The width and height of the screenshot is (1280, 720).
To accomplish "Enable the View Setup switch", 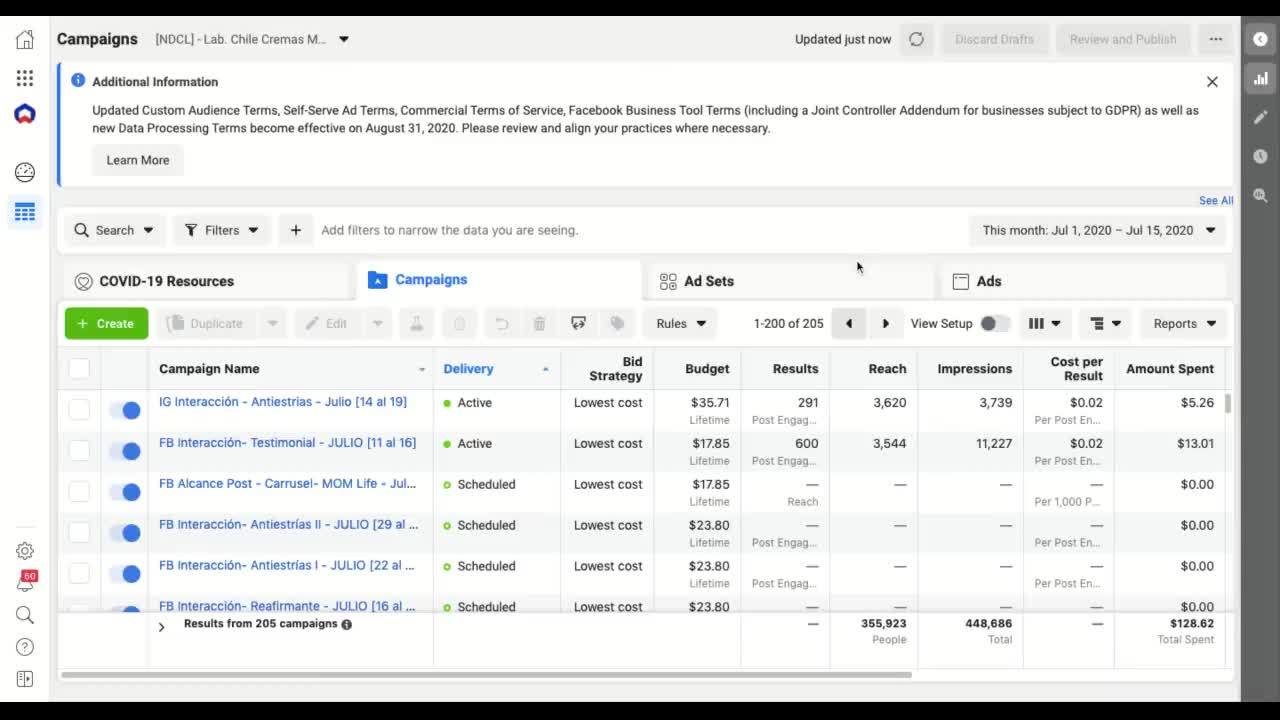I will (994, 323).
